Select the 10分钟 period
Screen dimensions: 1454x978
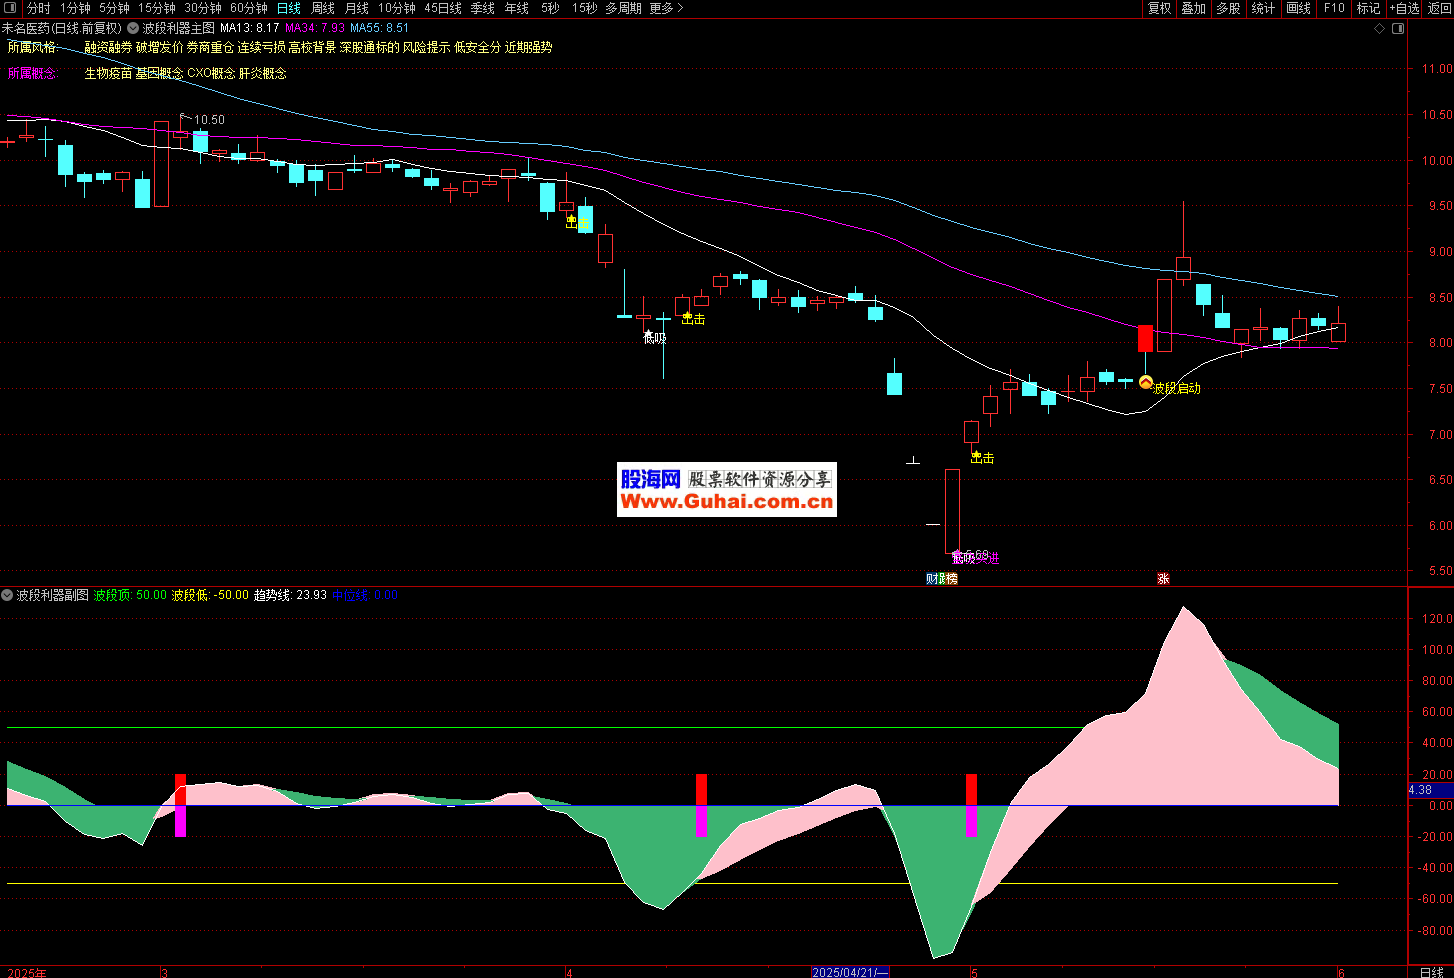[x=397, y=8]
